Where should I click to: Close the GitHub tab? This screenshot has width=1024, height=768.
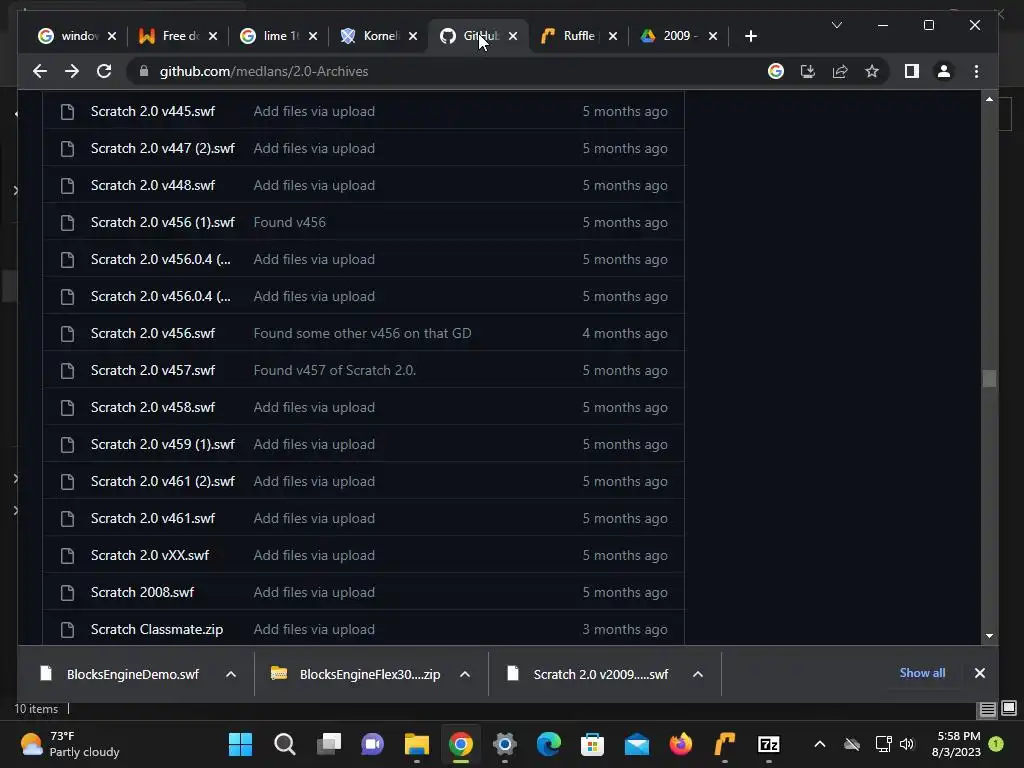tap(513, 36)
